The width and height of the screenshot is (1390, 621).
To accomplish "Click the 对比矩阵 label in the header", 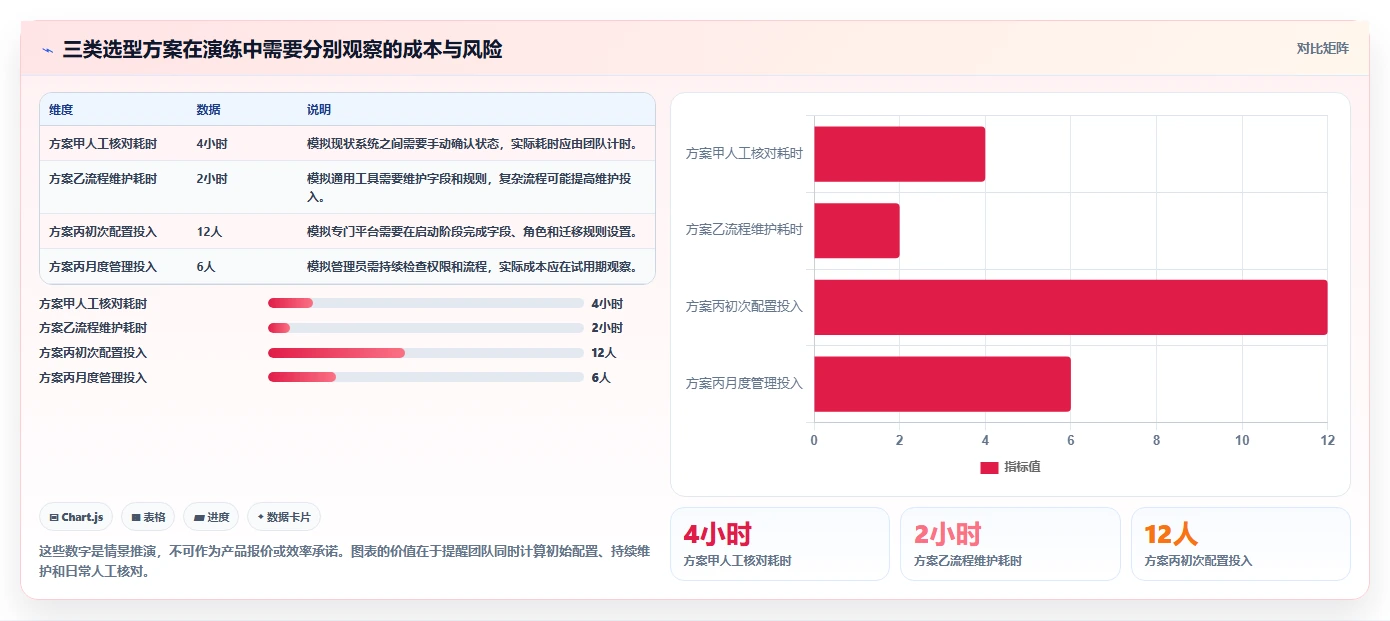I will (1322, 48).
